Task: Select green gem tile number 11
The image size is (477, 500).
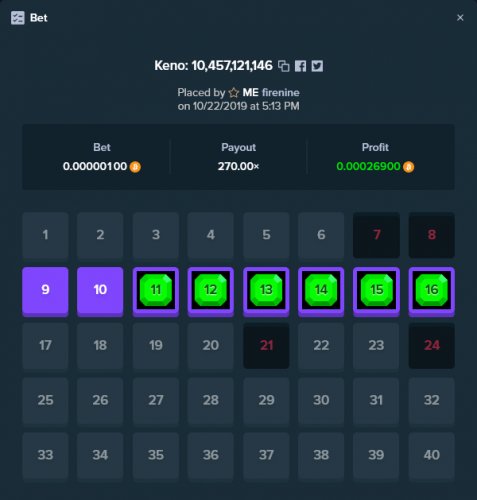Action: 156,291
